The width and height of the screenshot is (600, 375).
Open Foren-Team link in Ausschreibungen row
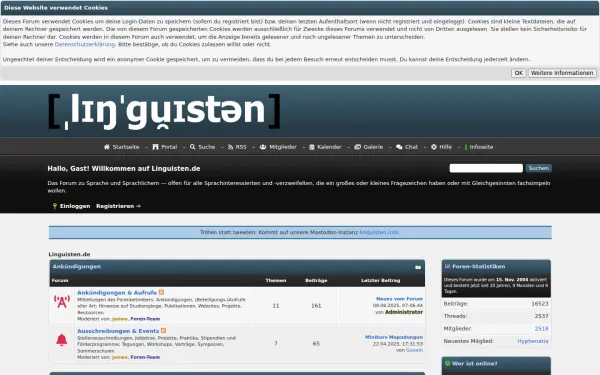coord(145,357)
